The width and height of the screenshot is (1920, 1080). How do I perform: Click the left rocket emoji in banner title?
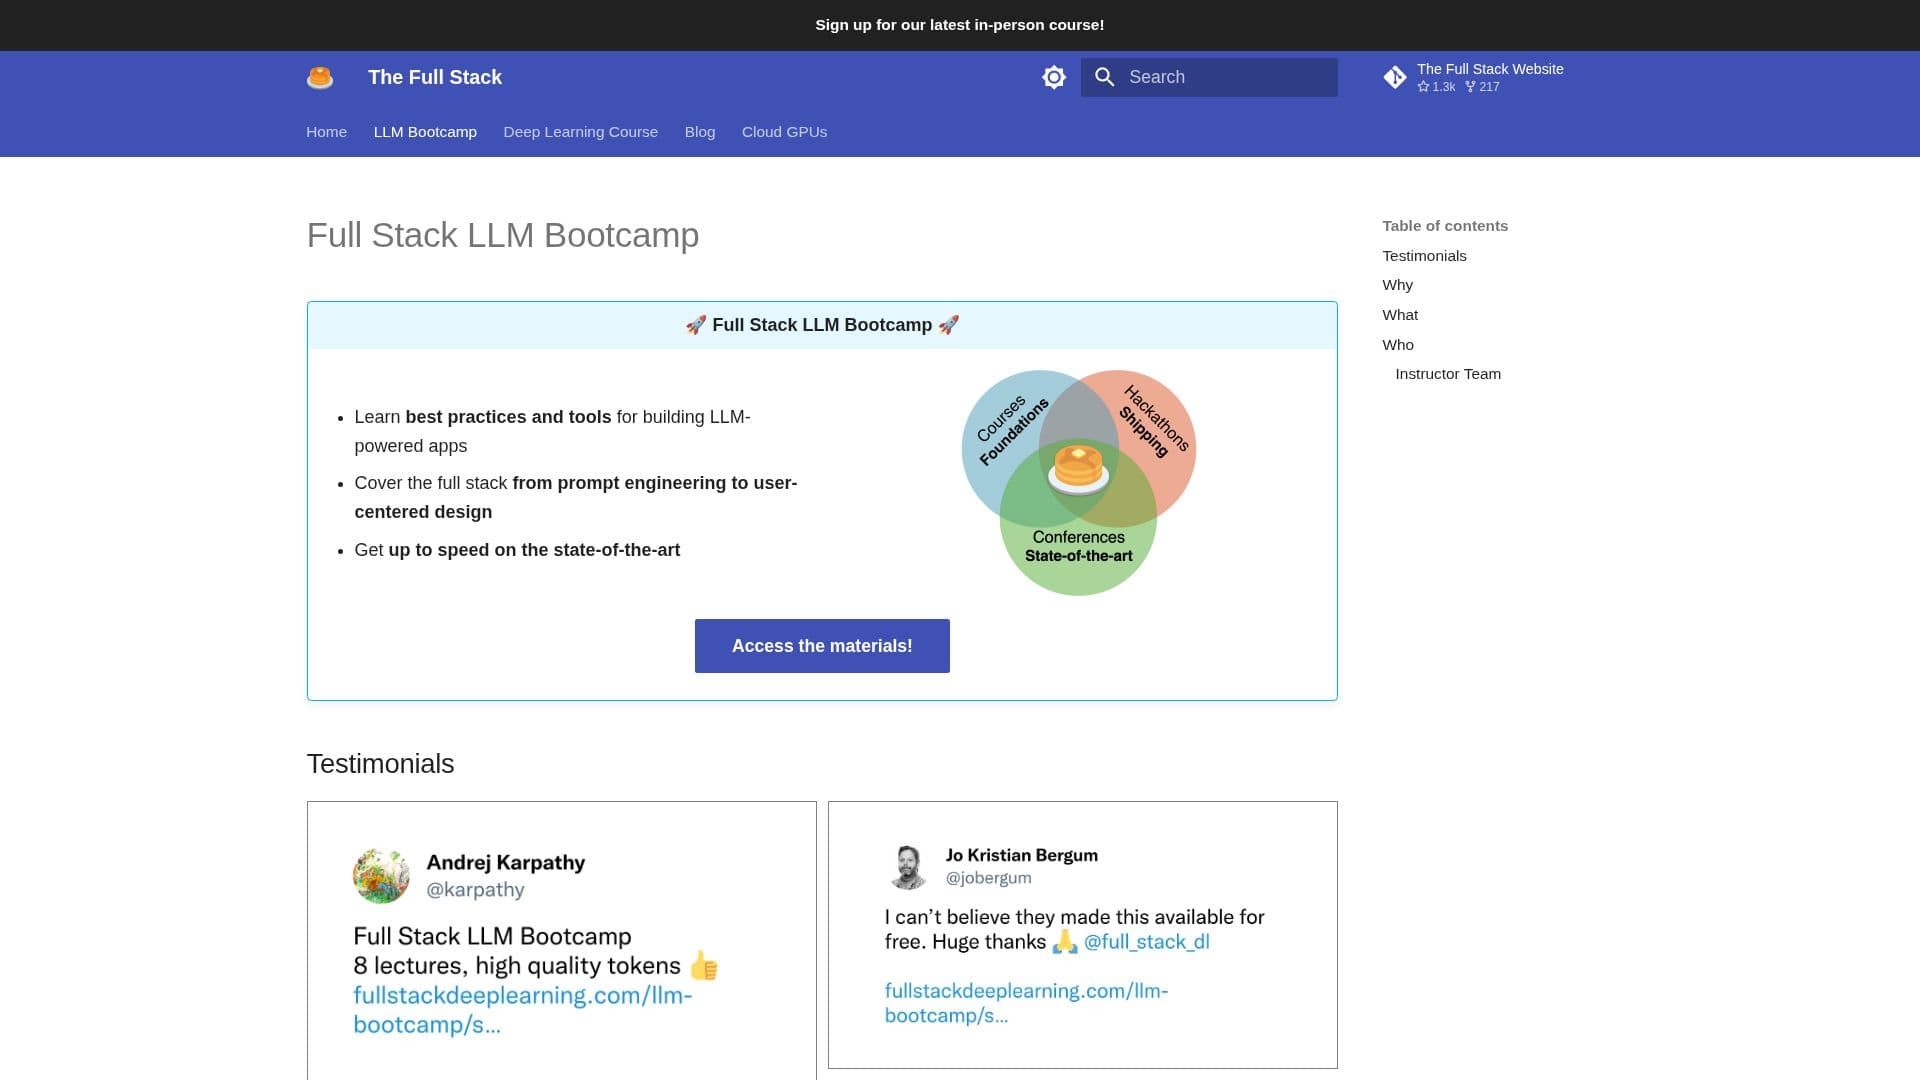[696, 325]
